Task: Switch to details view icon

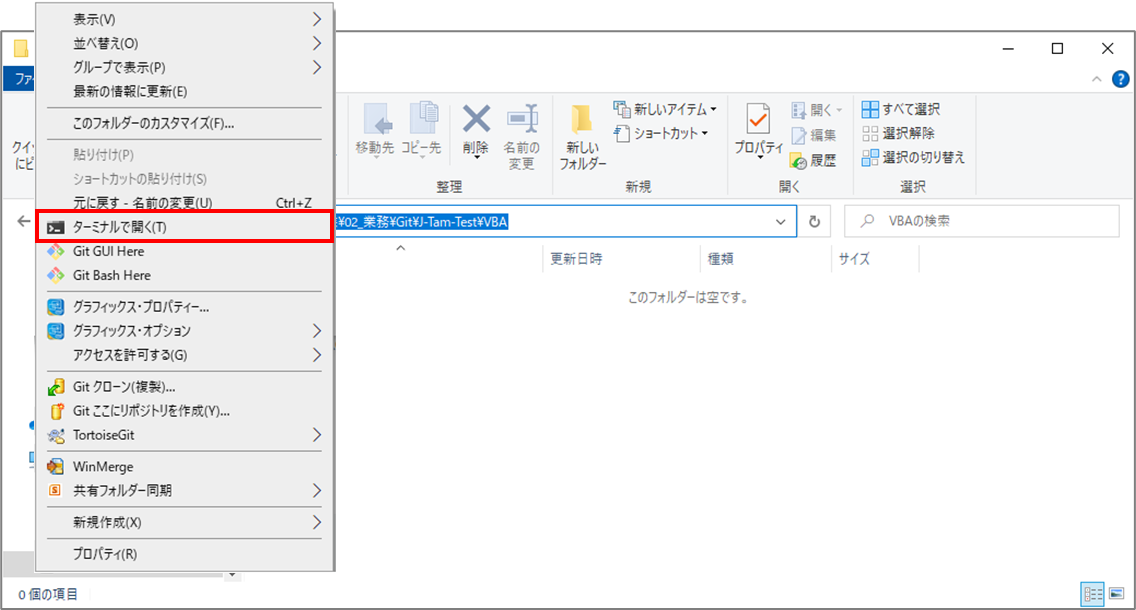Action: coord(1093,594)
